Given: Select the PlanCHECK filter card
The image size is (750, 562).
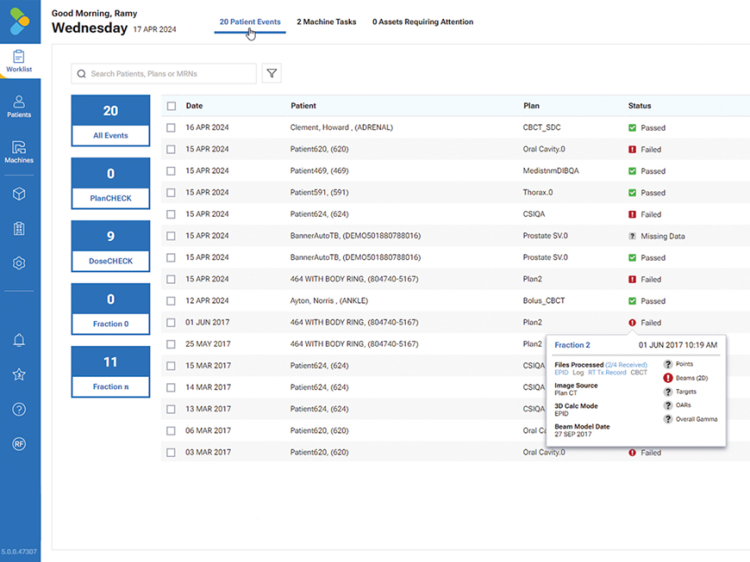Looking at the screenshot, I should click(110, 183).
